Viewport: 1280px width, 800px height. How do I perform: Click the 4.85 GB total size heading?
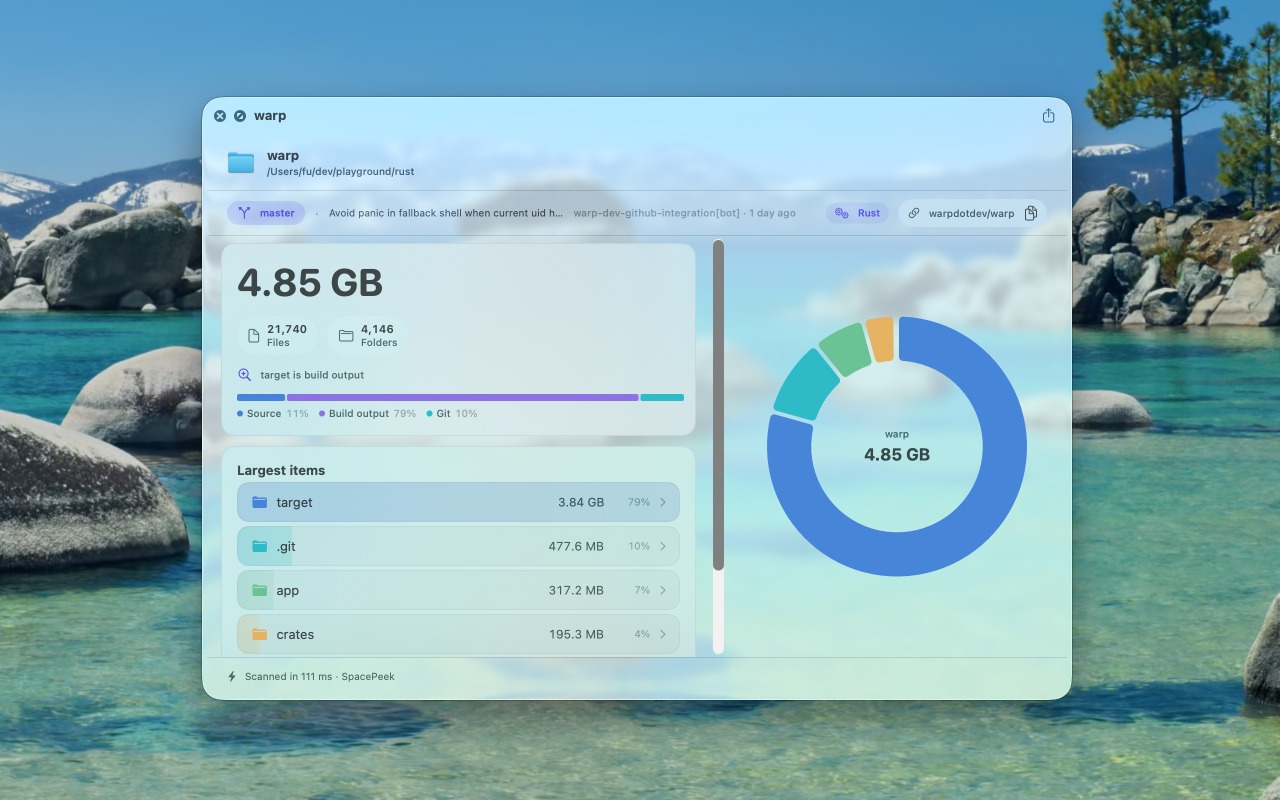point(310,283)
